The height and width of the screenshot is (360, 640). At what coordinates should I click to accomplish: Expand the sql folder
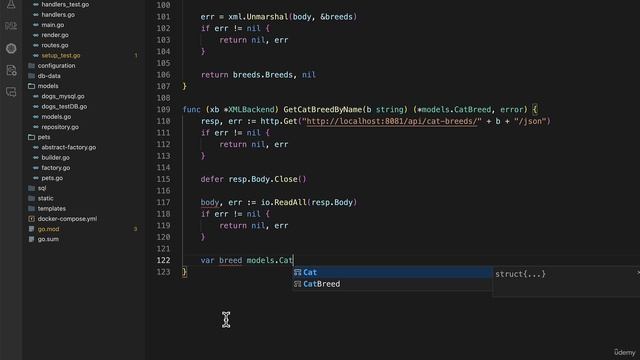42,188
